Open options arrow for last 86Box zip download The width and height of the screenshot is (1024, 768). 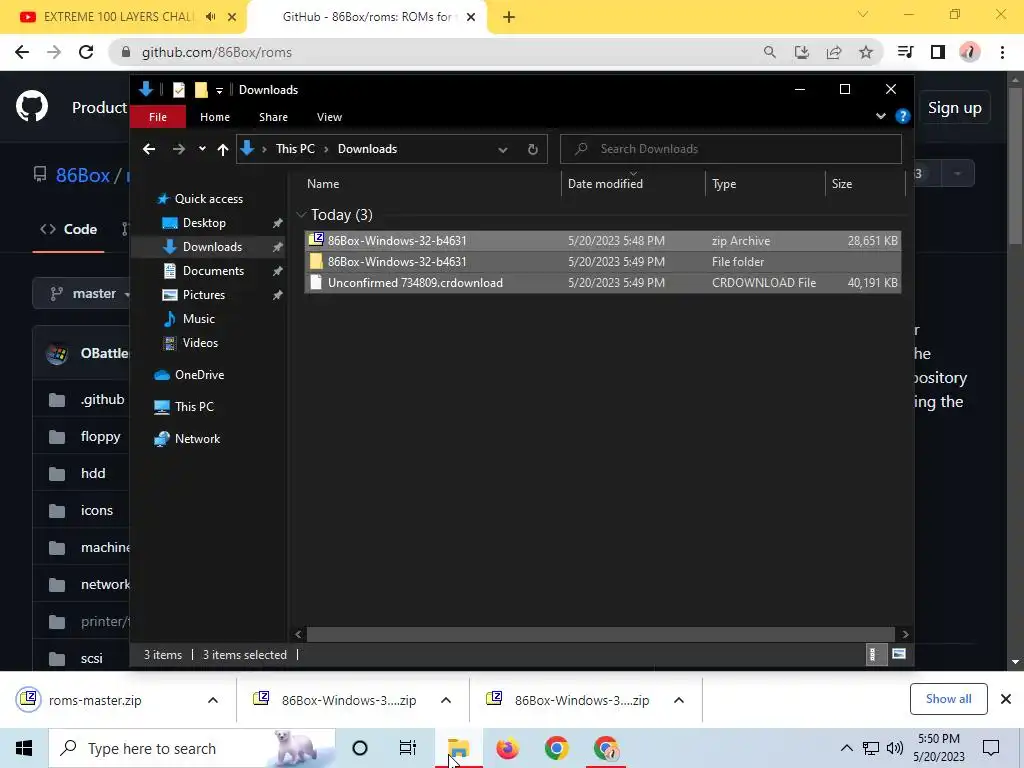click(679, 700)
